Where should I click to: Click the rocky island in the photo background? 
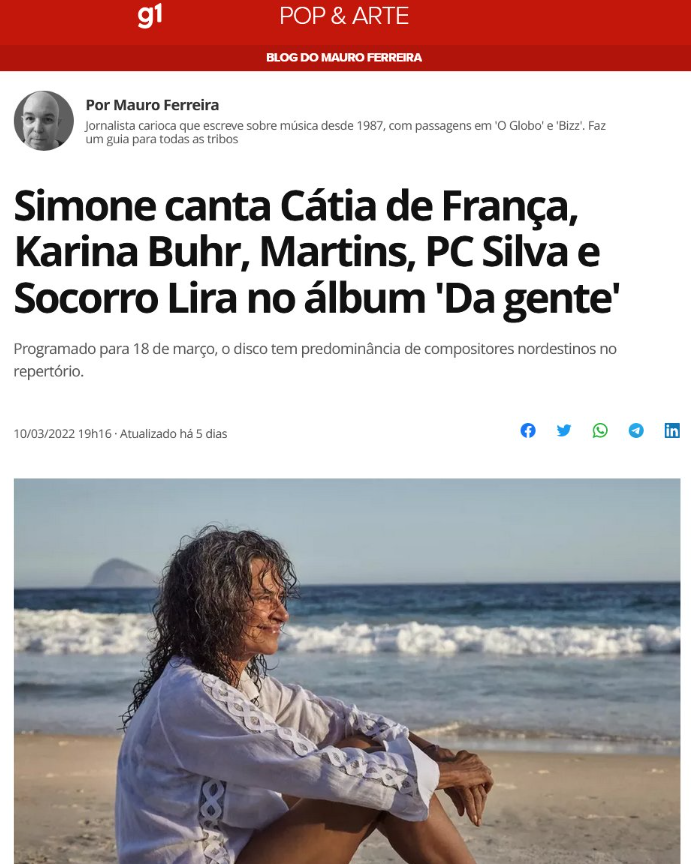pos(123,573)
